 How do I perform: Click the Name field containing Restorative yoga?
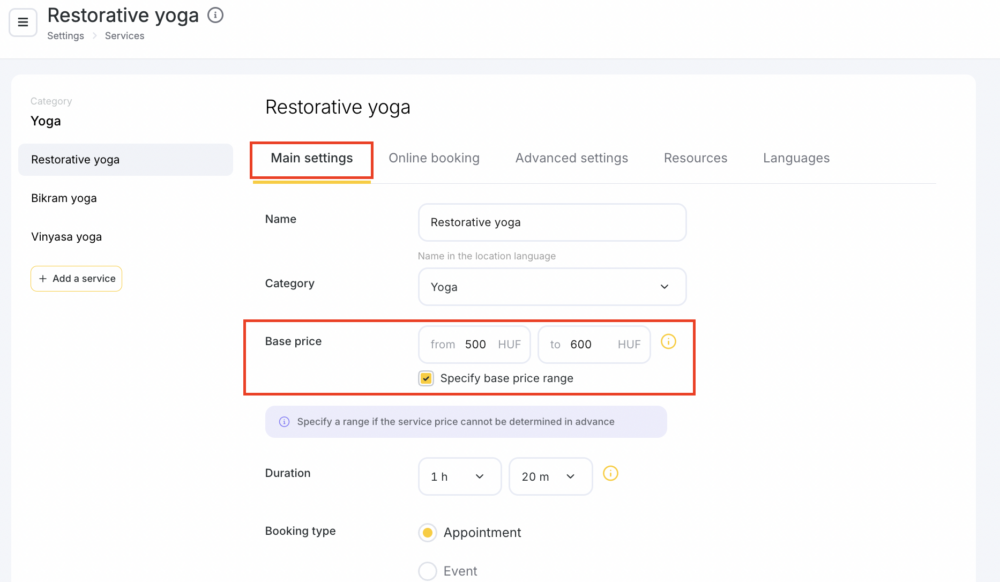(x=552, y=222)
